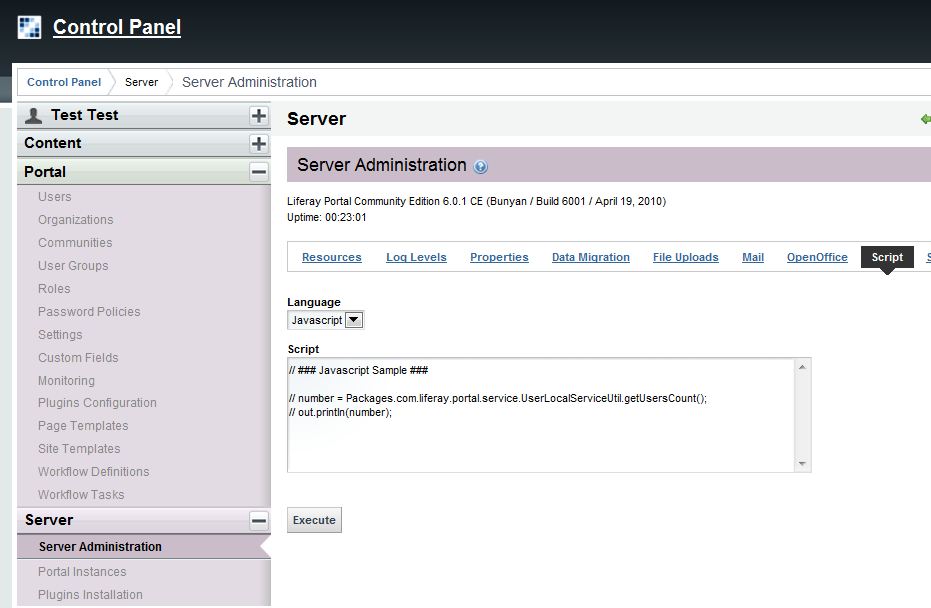Expand the Test Test section
The image size is (931, 608).
click(x=259, y=115)
